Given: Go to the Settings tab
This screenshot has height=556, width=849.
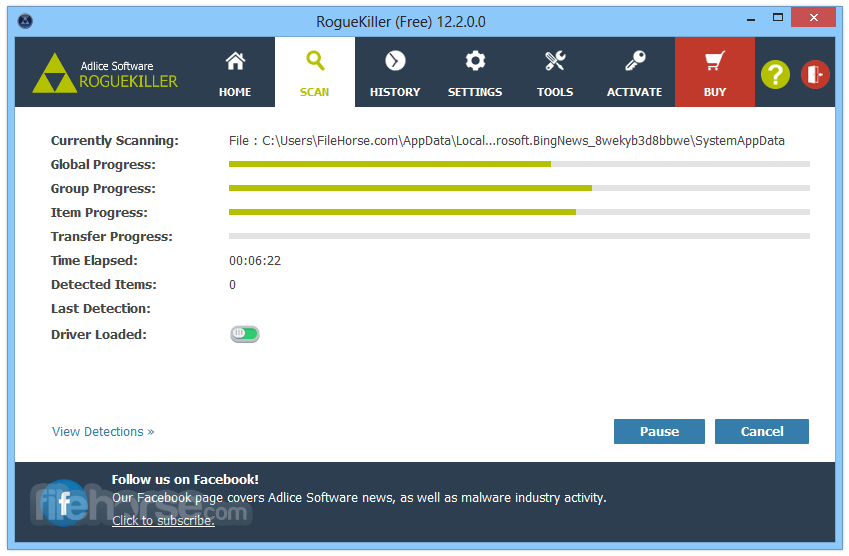Looking at the screenshot, I should pyautogui.click(x=475, y=73).
